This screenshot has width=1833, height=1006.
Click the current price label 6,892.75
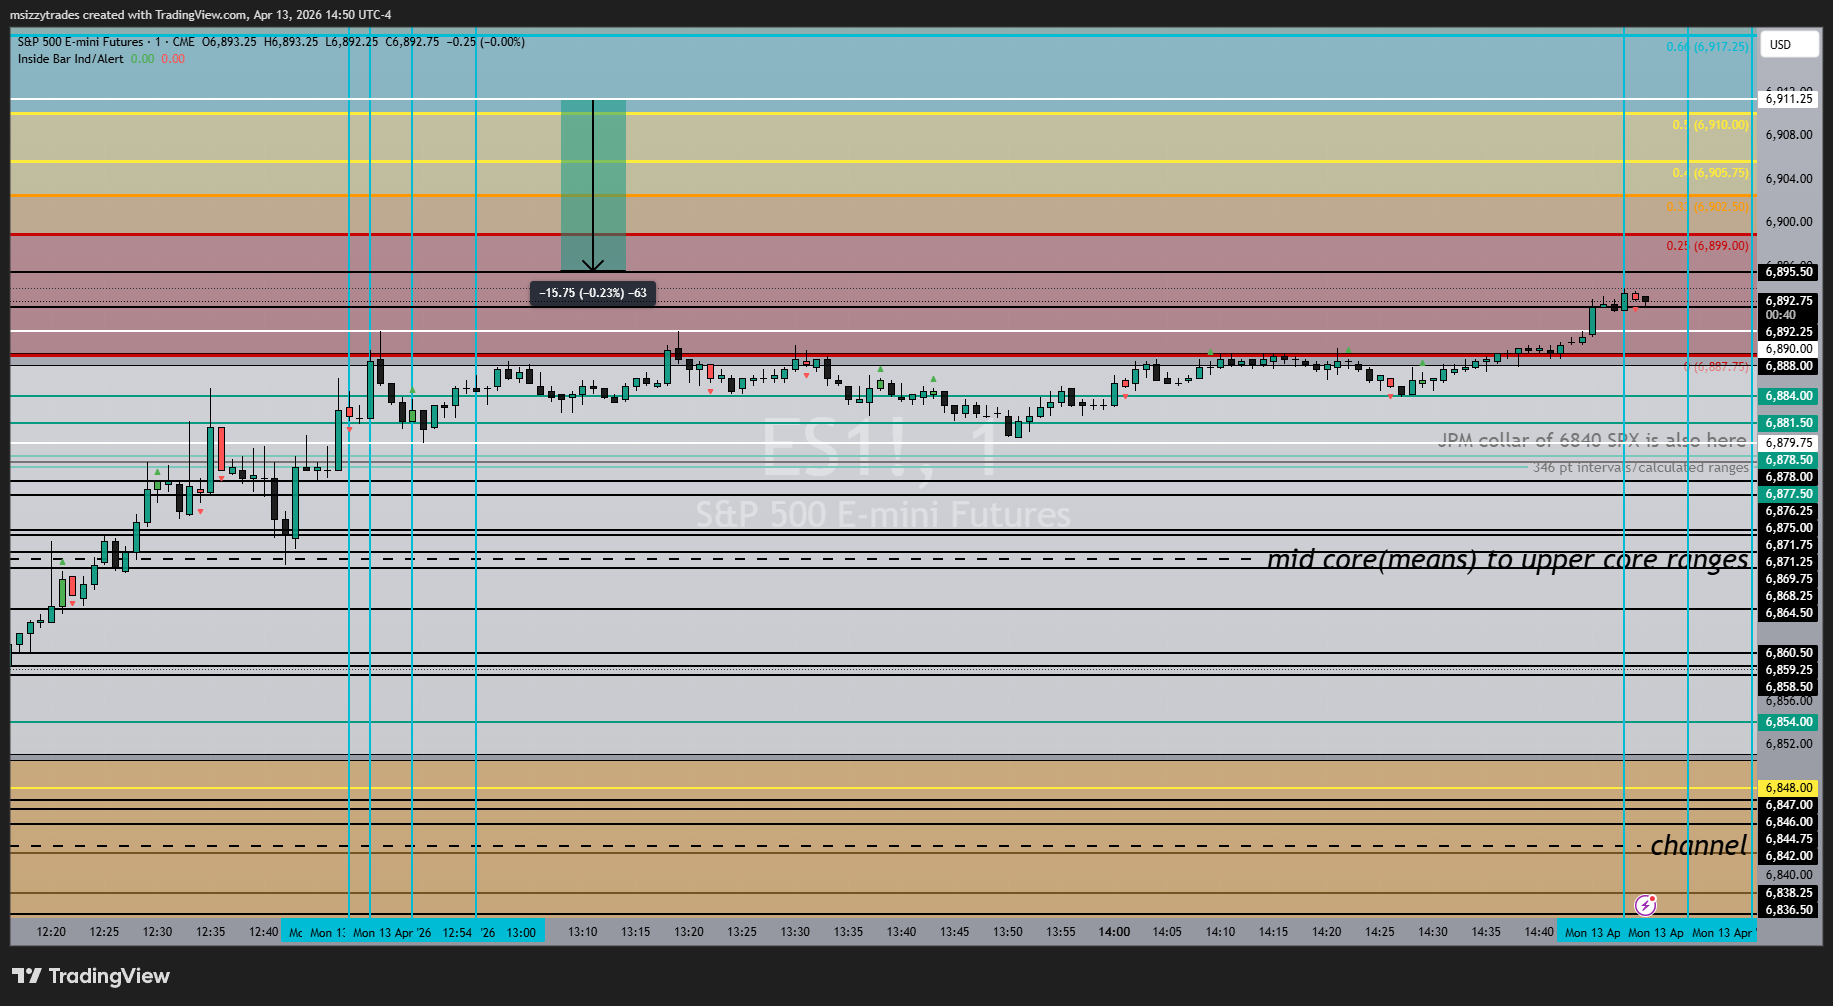1789,300
